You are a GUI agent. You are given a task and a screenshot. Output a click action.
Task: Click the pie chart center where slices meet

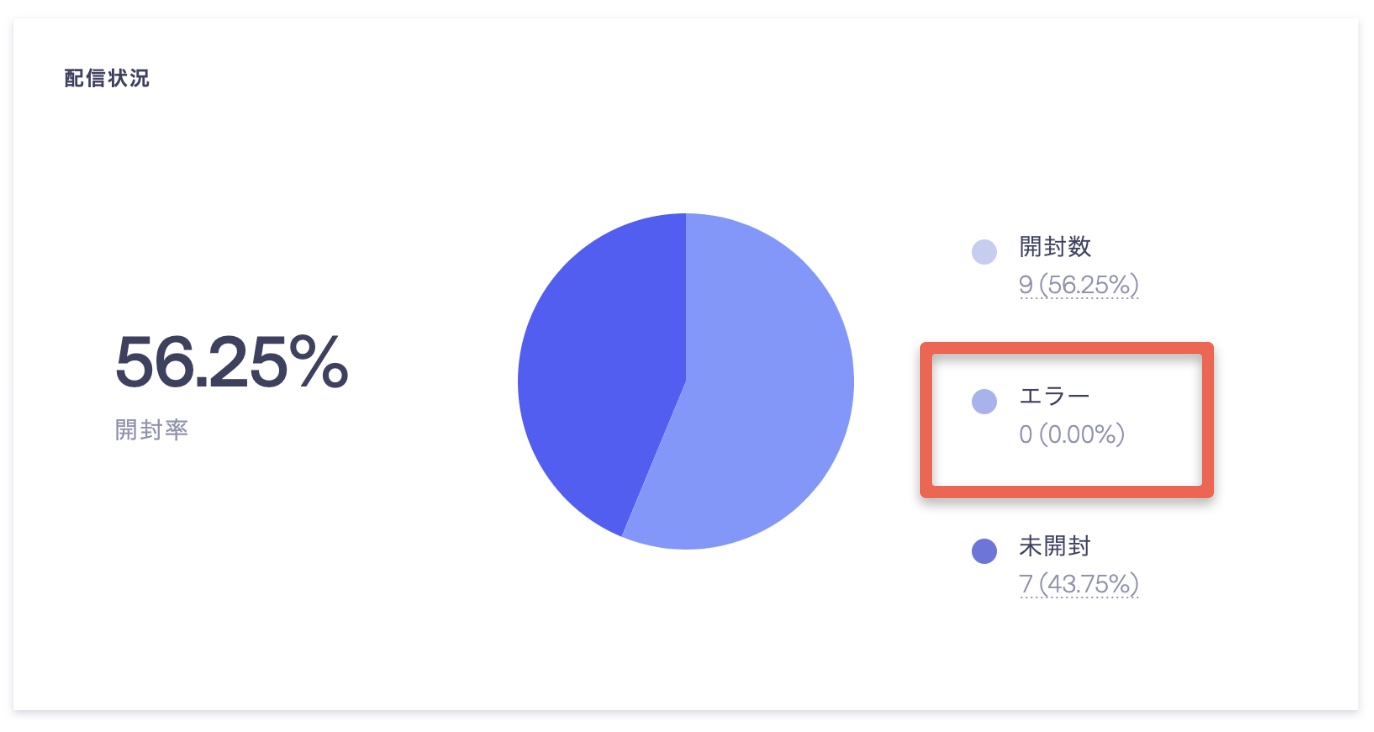tap(686, 381)
